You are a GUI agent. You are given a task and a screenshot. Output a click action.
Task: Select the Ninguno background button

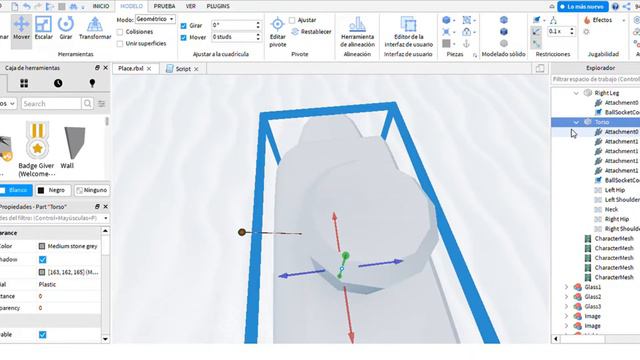tap(92, 190)
